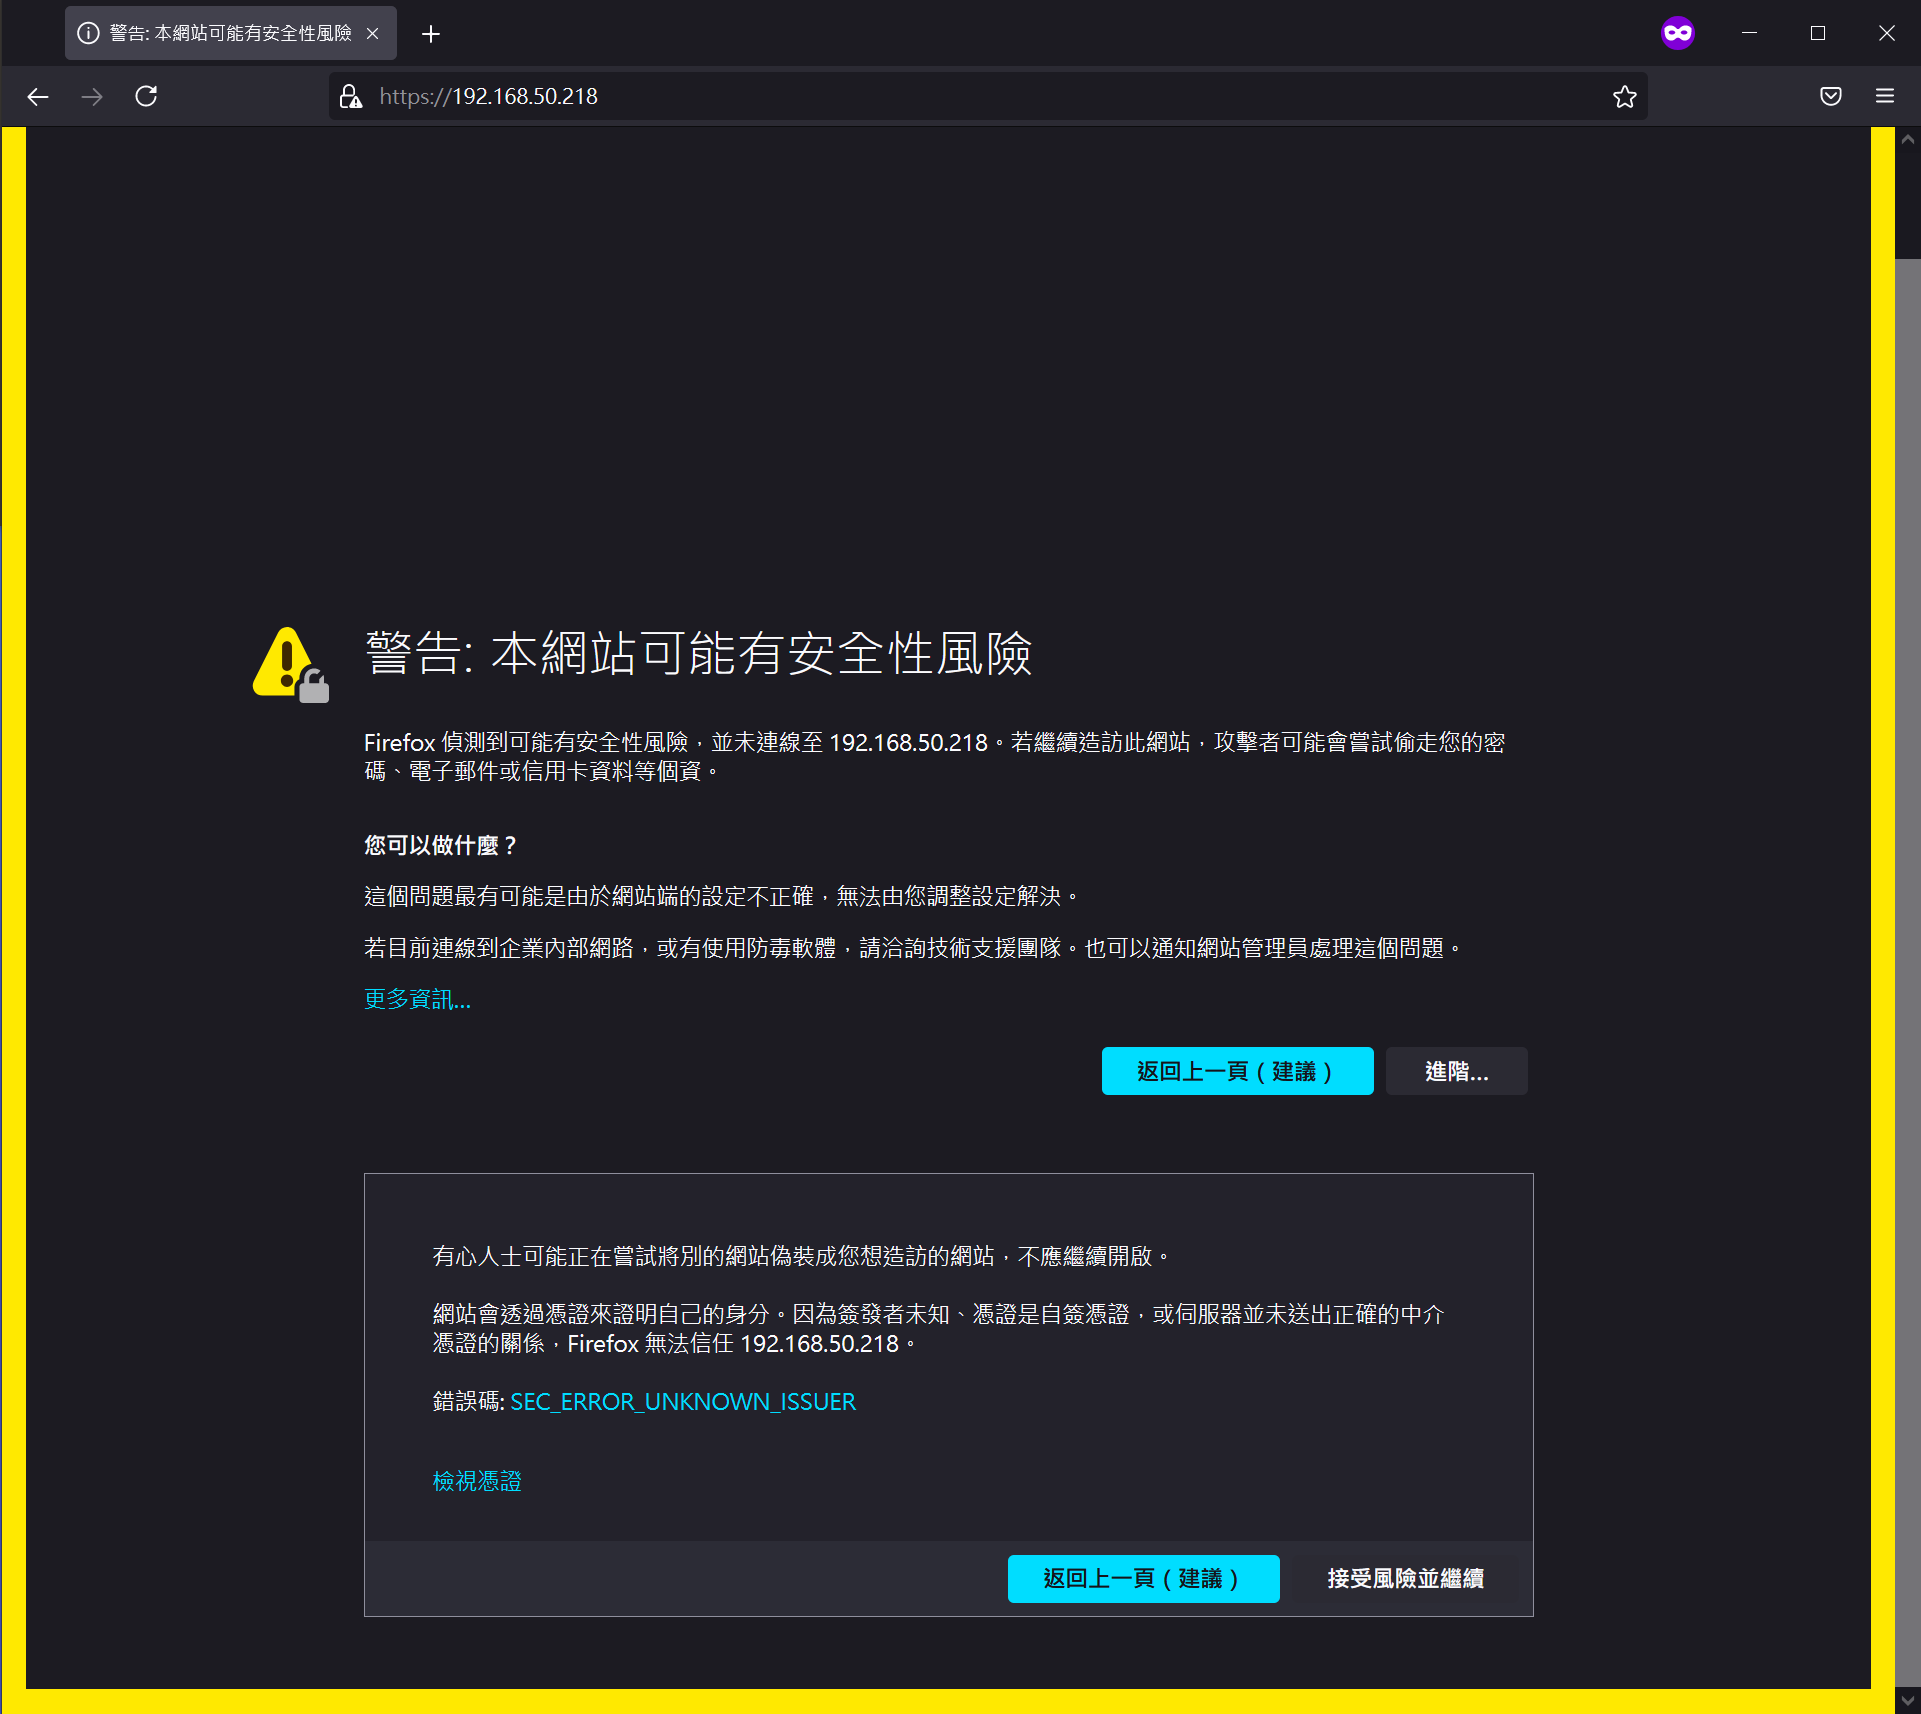This screenshot has width=1921, height=1714.
Task: Click the scrollbar up arrow
Action: [x=1907, y=140]
